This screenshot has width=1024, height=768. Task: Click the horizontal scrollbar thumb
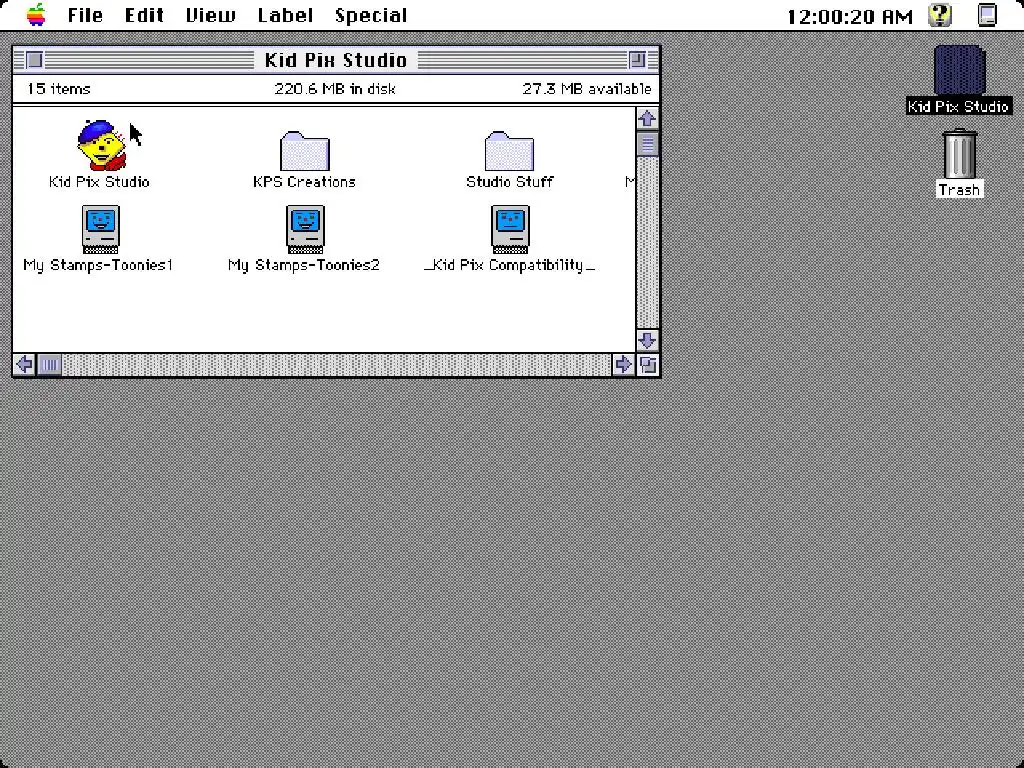point(50,364)
